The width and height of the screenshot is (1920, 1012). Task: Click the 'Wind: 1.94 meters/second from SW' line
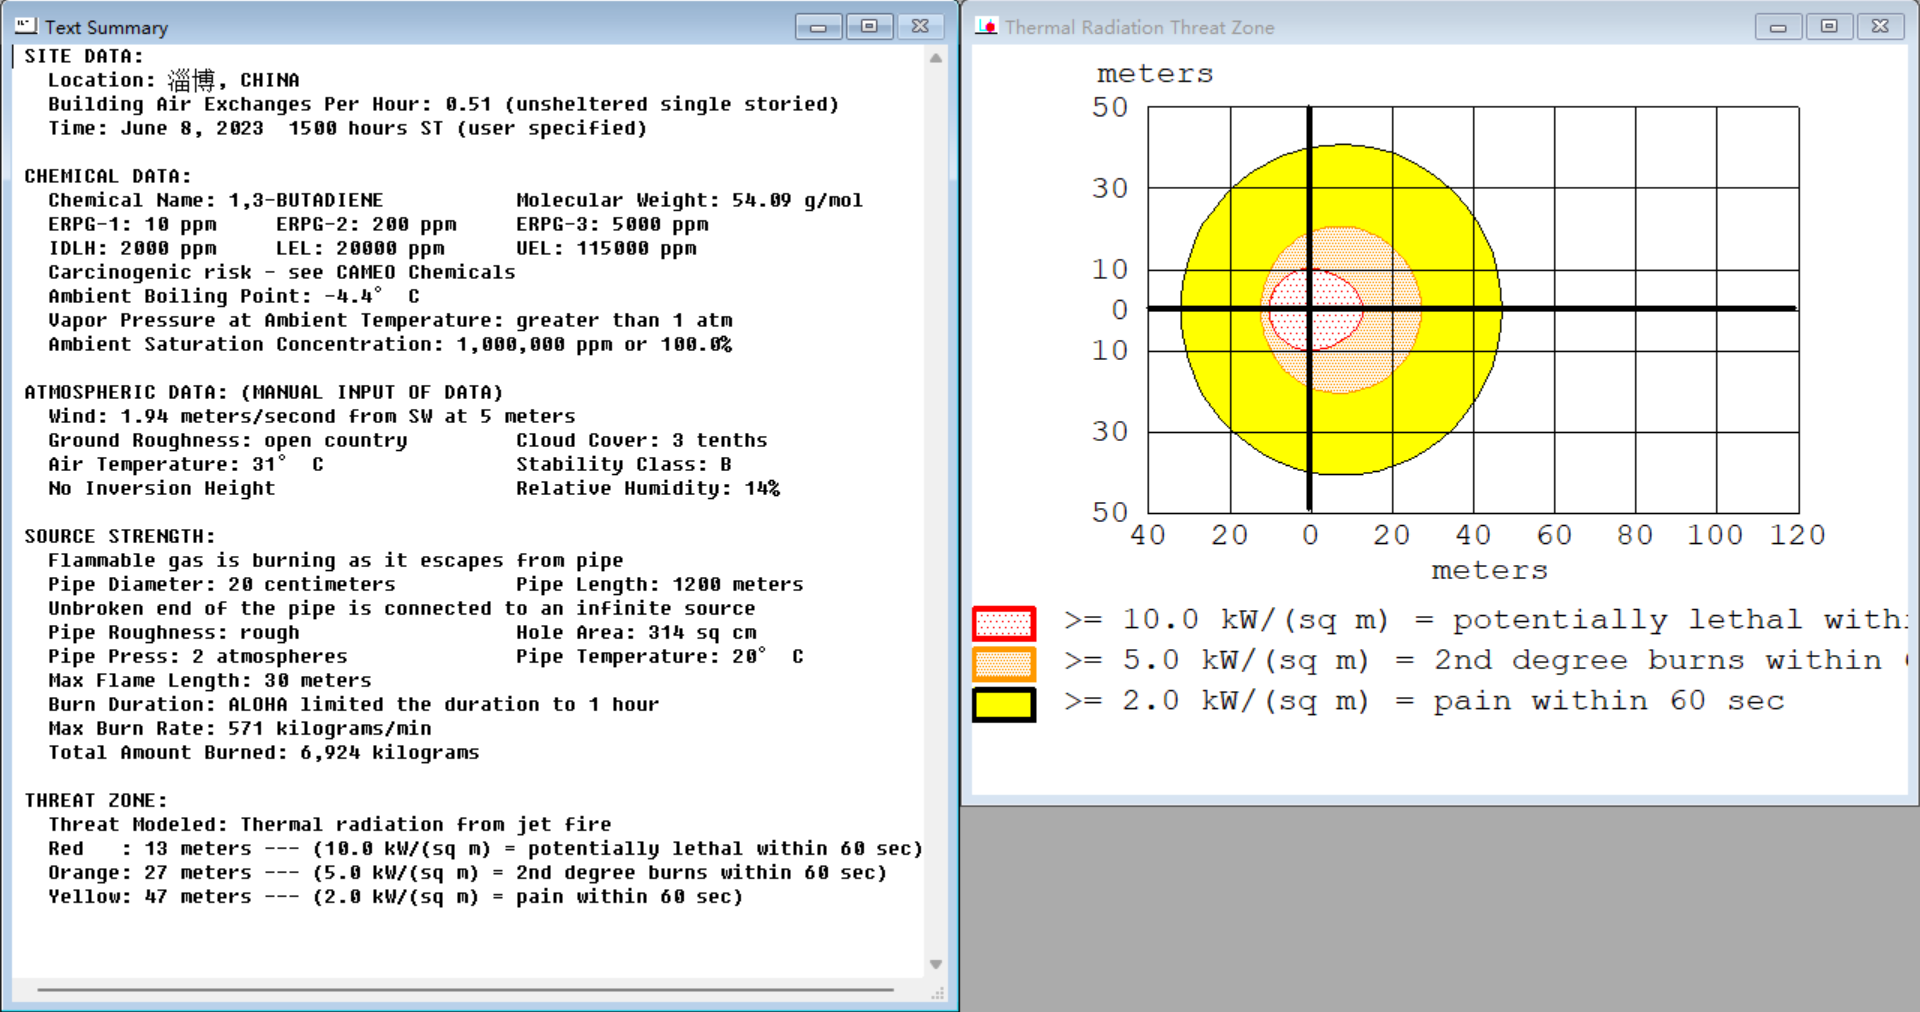pos(312,416)
